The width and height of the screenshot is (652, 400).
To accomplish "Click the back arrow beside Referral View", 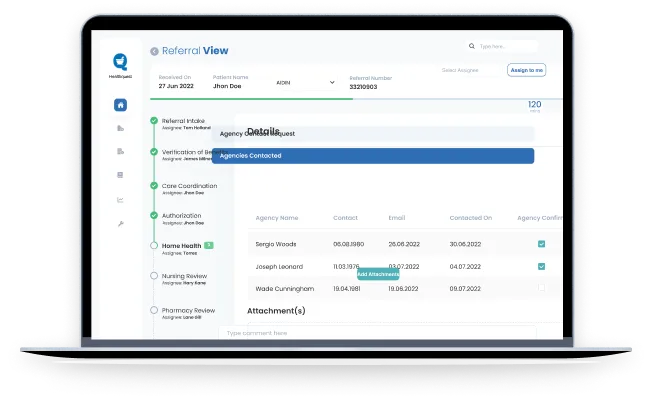I will pos(154,51).
